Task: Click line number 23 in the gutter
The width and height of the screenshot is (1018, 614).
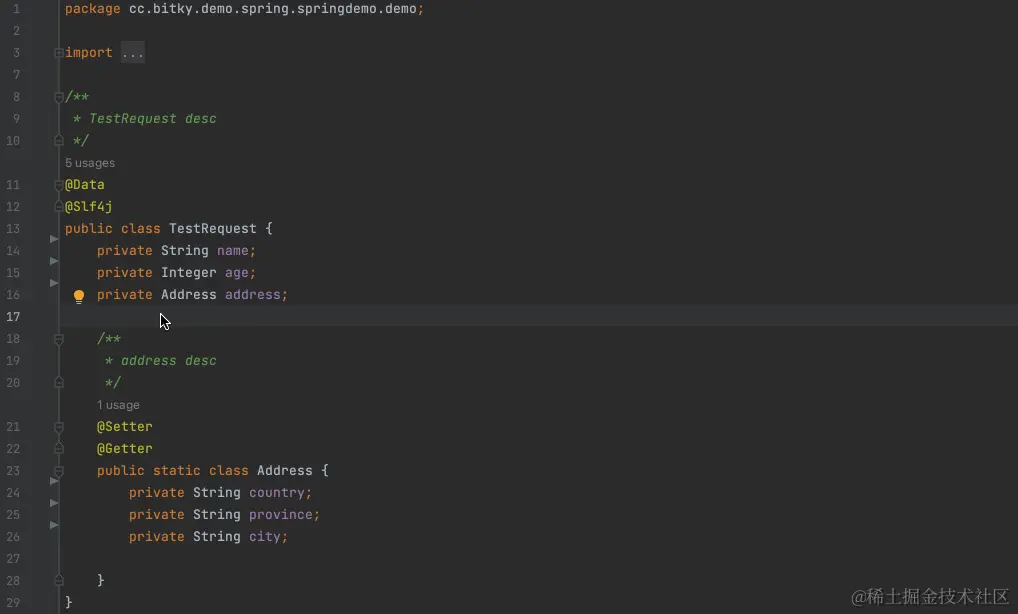Action: point(13,471)
